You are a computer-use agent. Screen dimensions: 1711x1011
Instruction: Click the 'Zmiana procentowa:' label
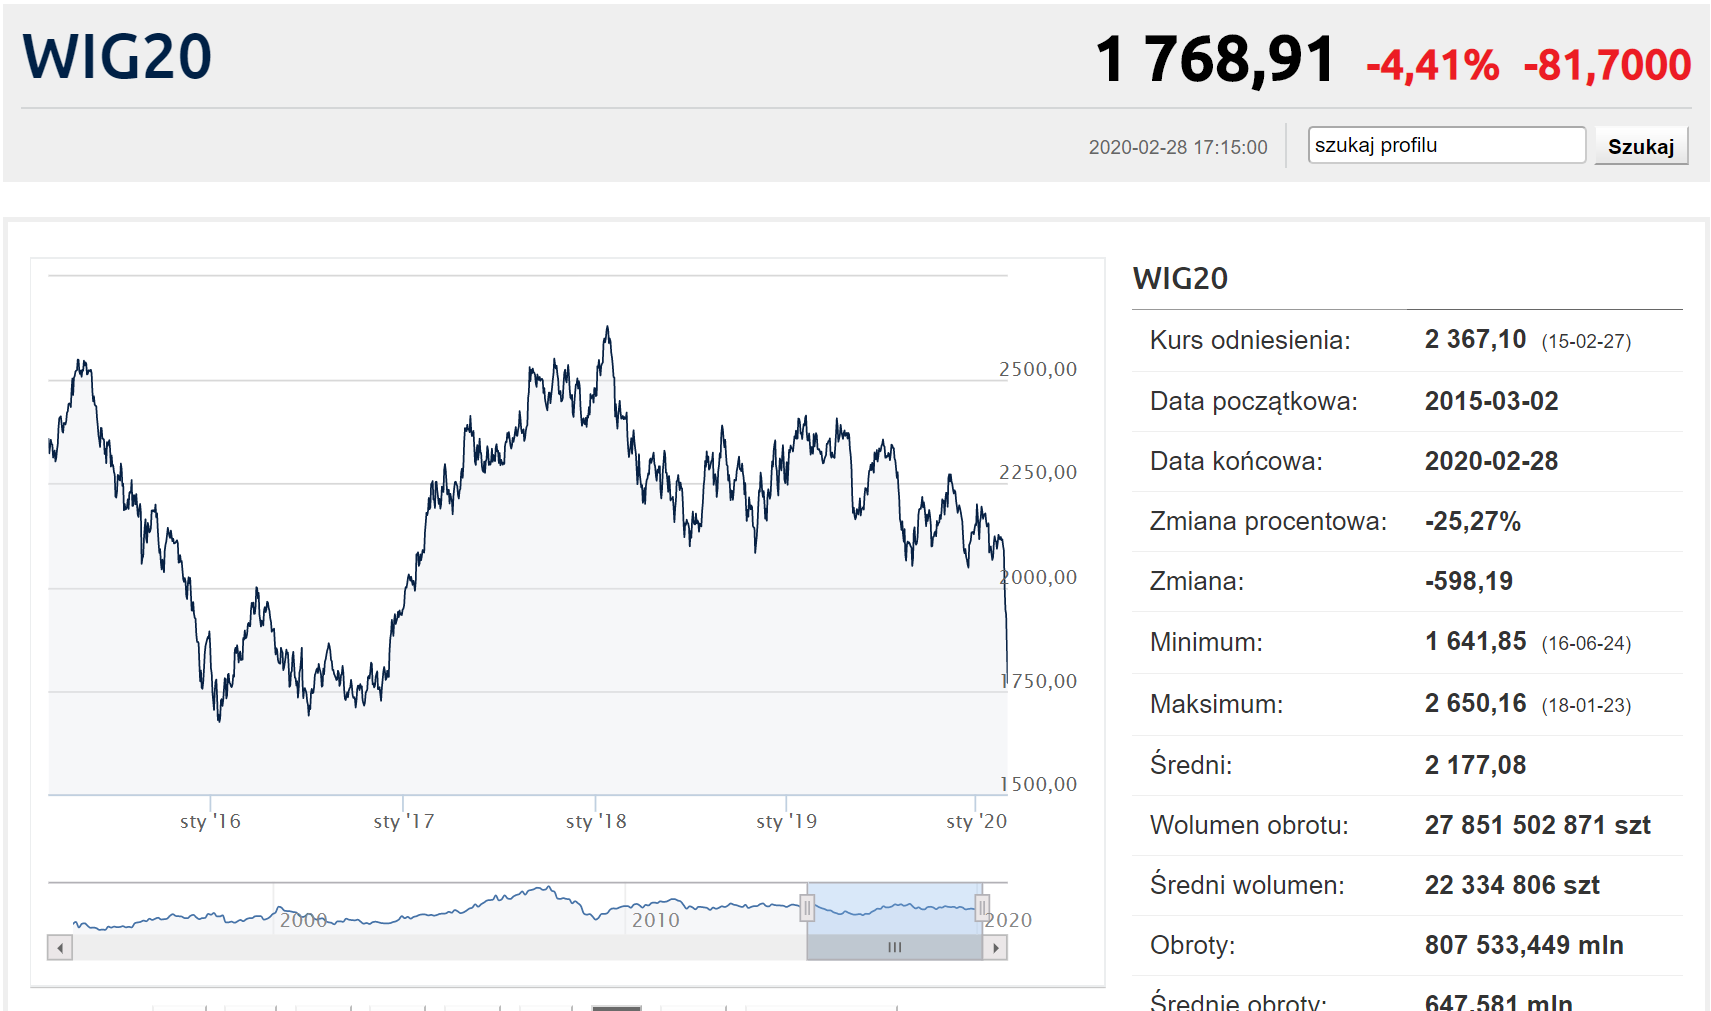[x=1268, y=521]
